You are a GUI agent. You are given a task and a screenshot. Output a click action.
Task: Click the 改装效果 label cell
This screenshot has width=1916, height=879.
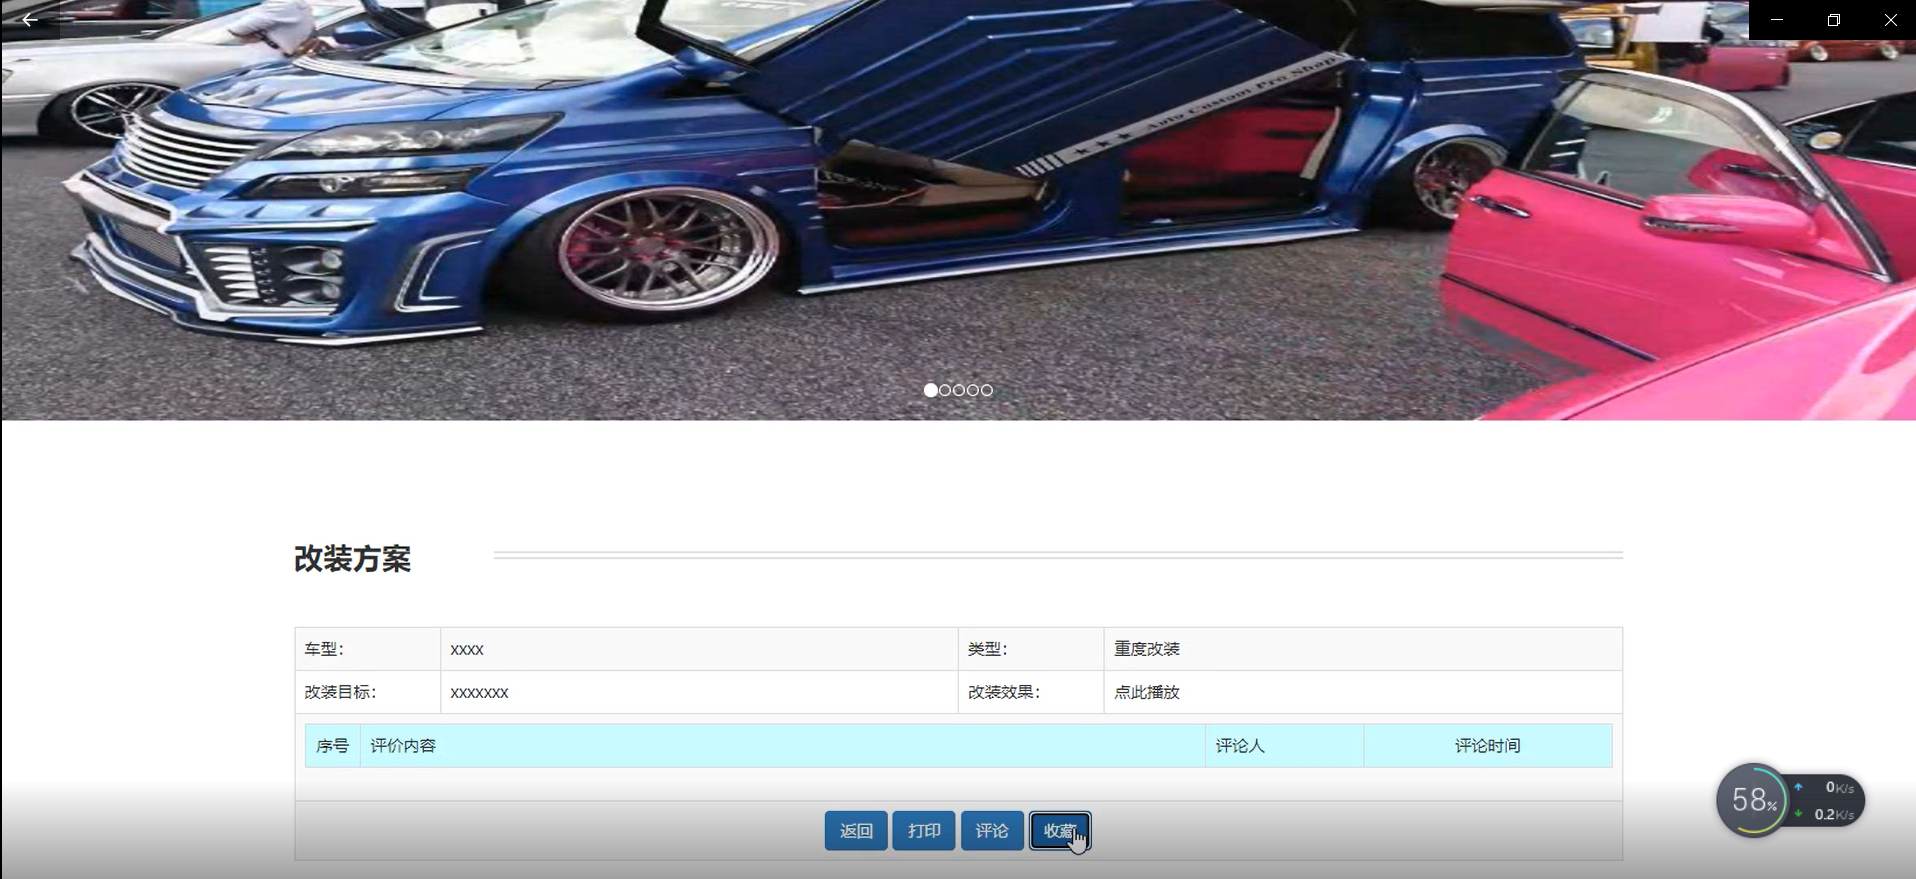pos(1031,692)
